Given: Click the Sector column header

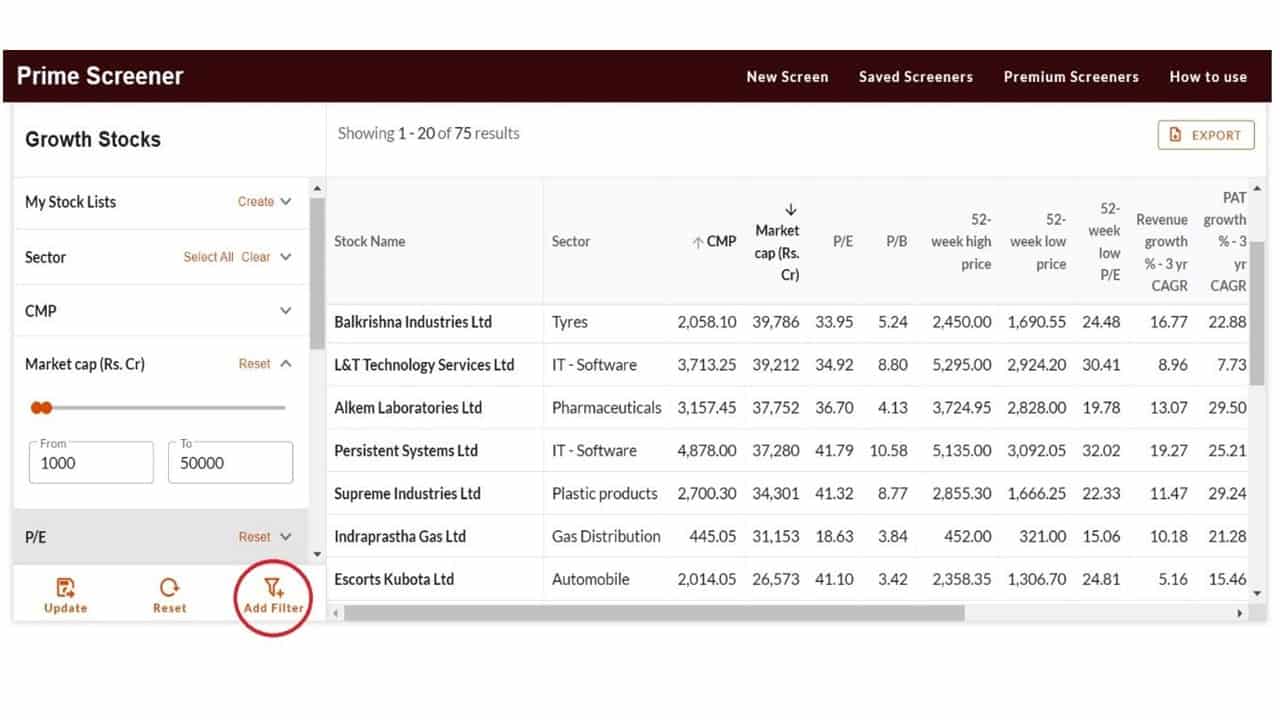Looking at the screenshot, I should [x=571, y=242].
